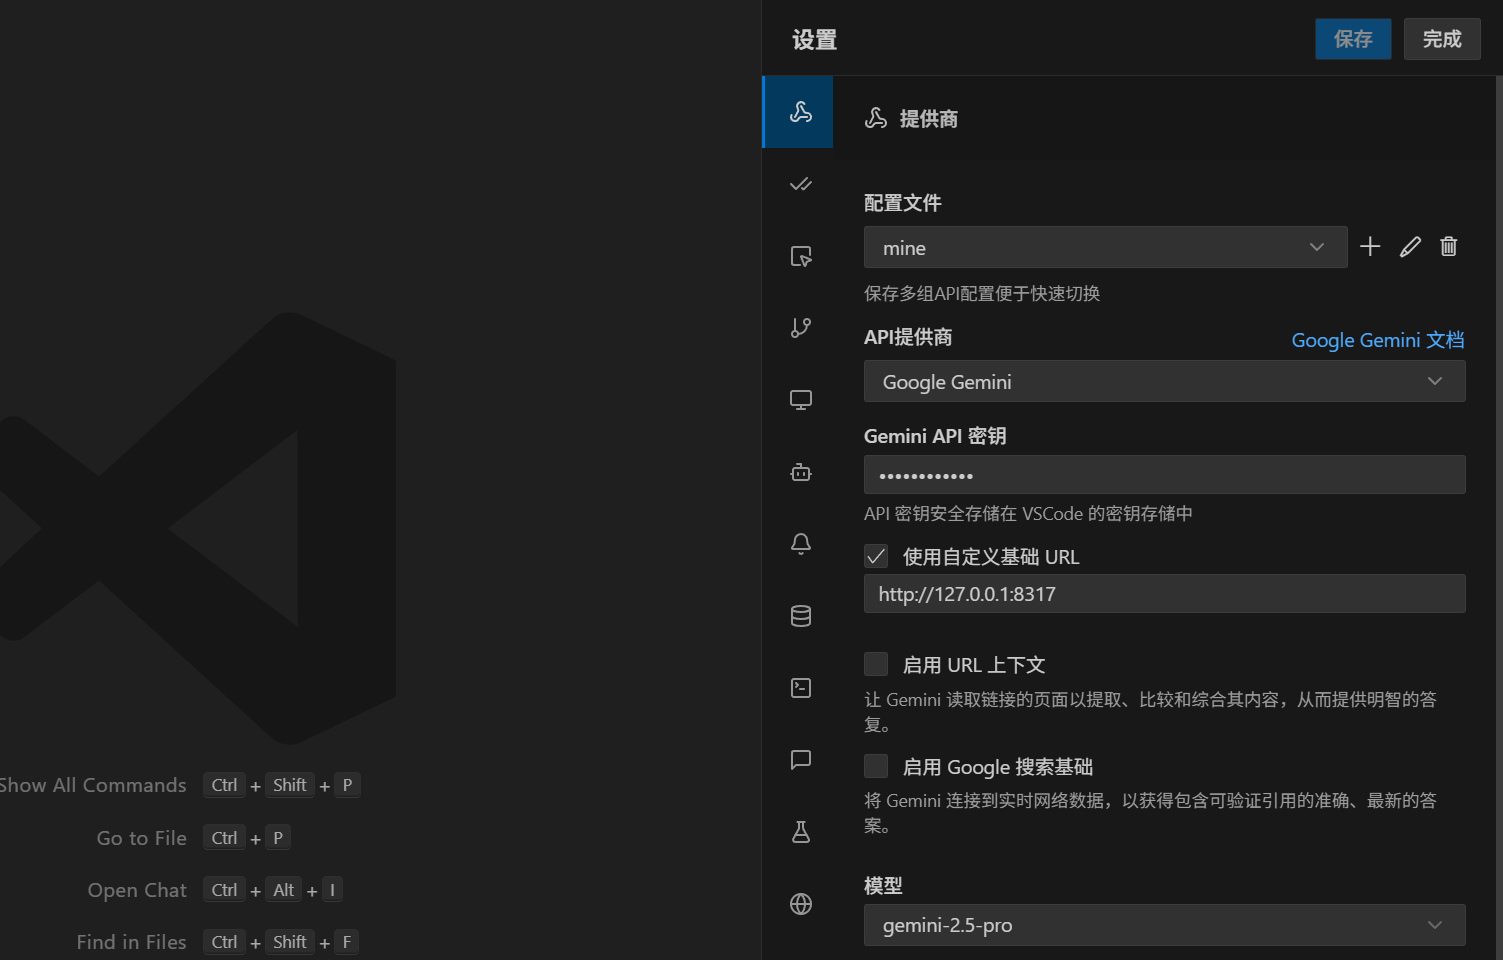Open the 配置文件 profile dropdown
Image resolution: width=1503 pixels, height=960 pixels.
[1105, 247]
